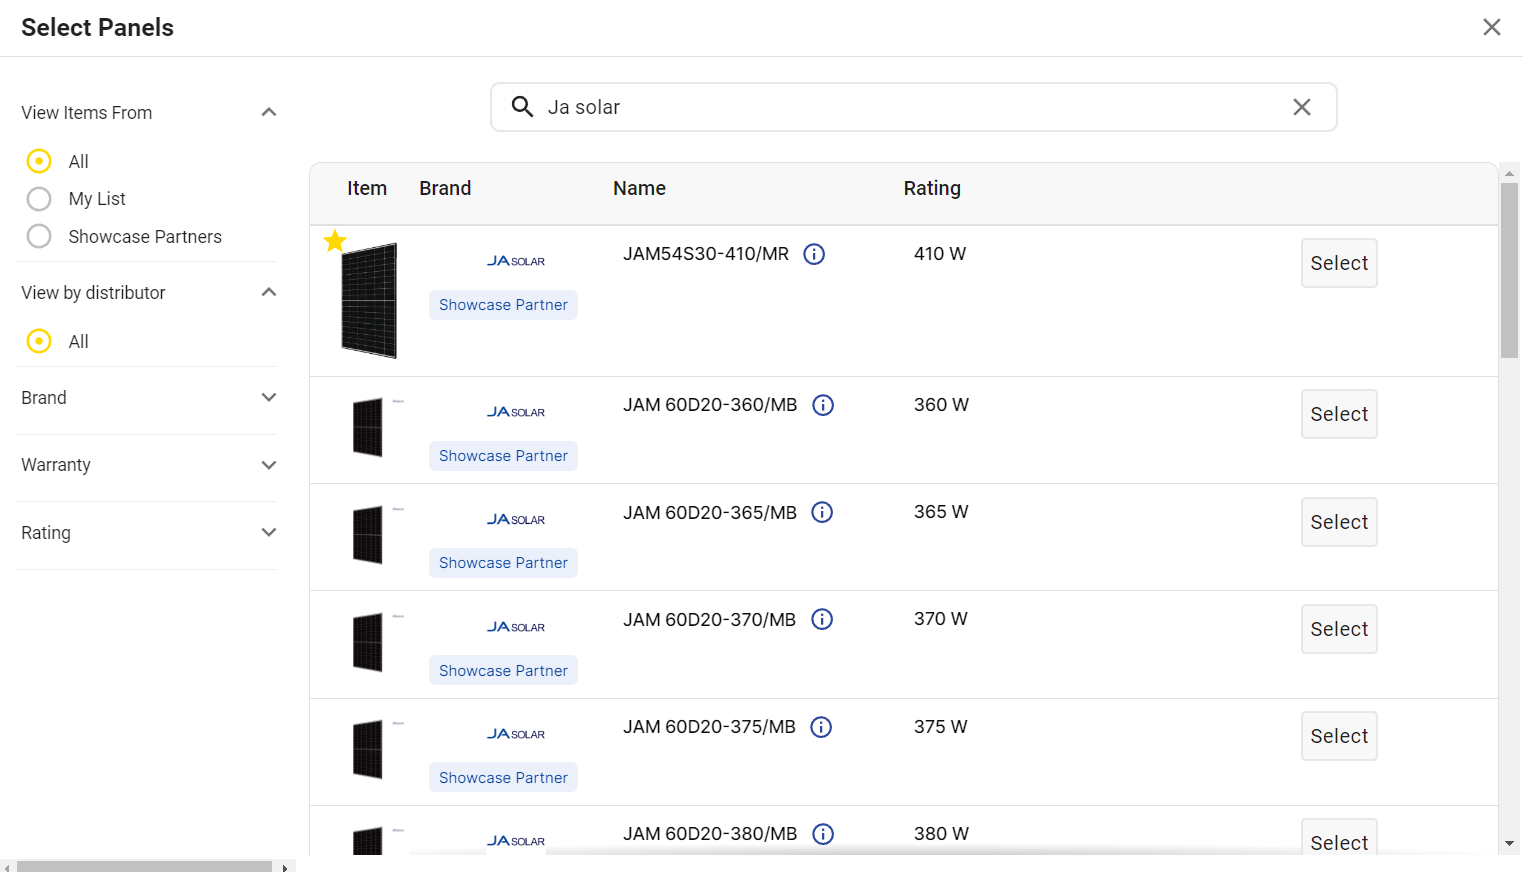This screenshot has height=872, width=1523.
Task: Click the sidebar horizontal scrollbar thumb
Action: pos(144,866)
